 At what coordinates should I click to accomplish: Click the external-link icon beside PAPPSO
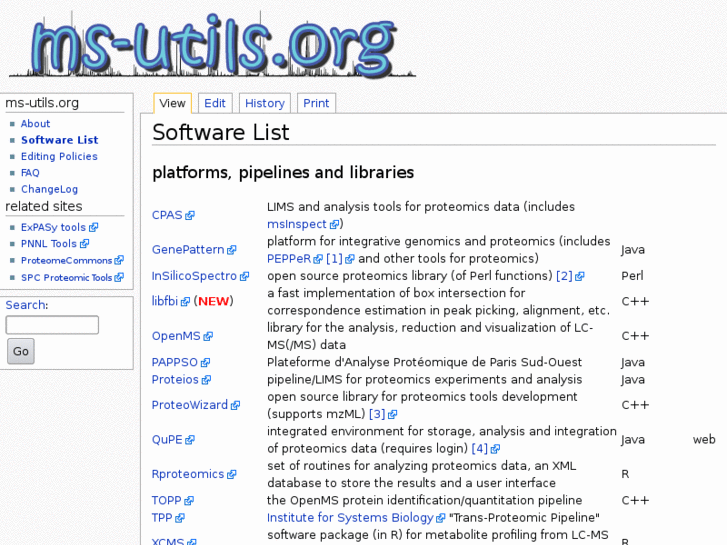[x=205, y=363]
